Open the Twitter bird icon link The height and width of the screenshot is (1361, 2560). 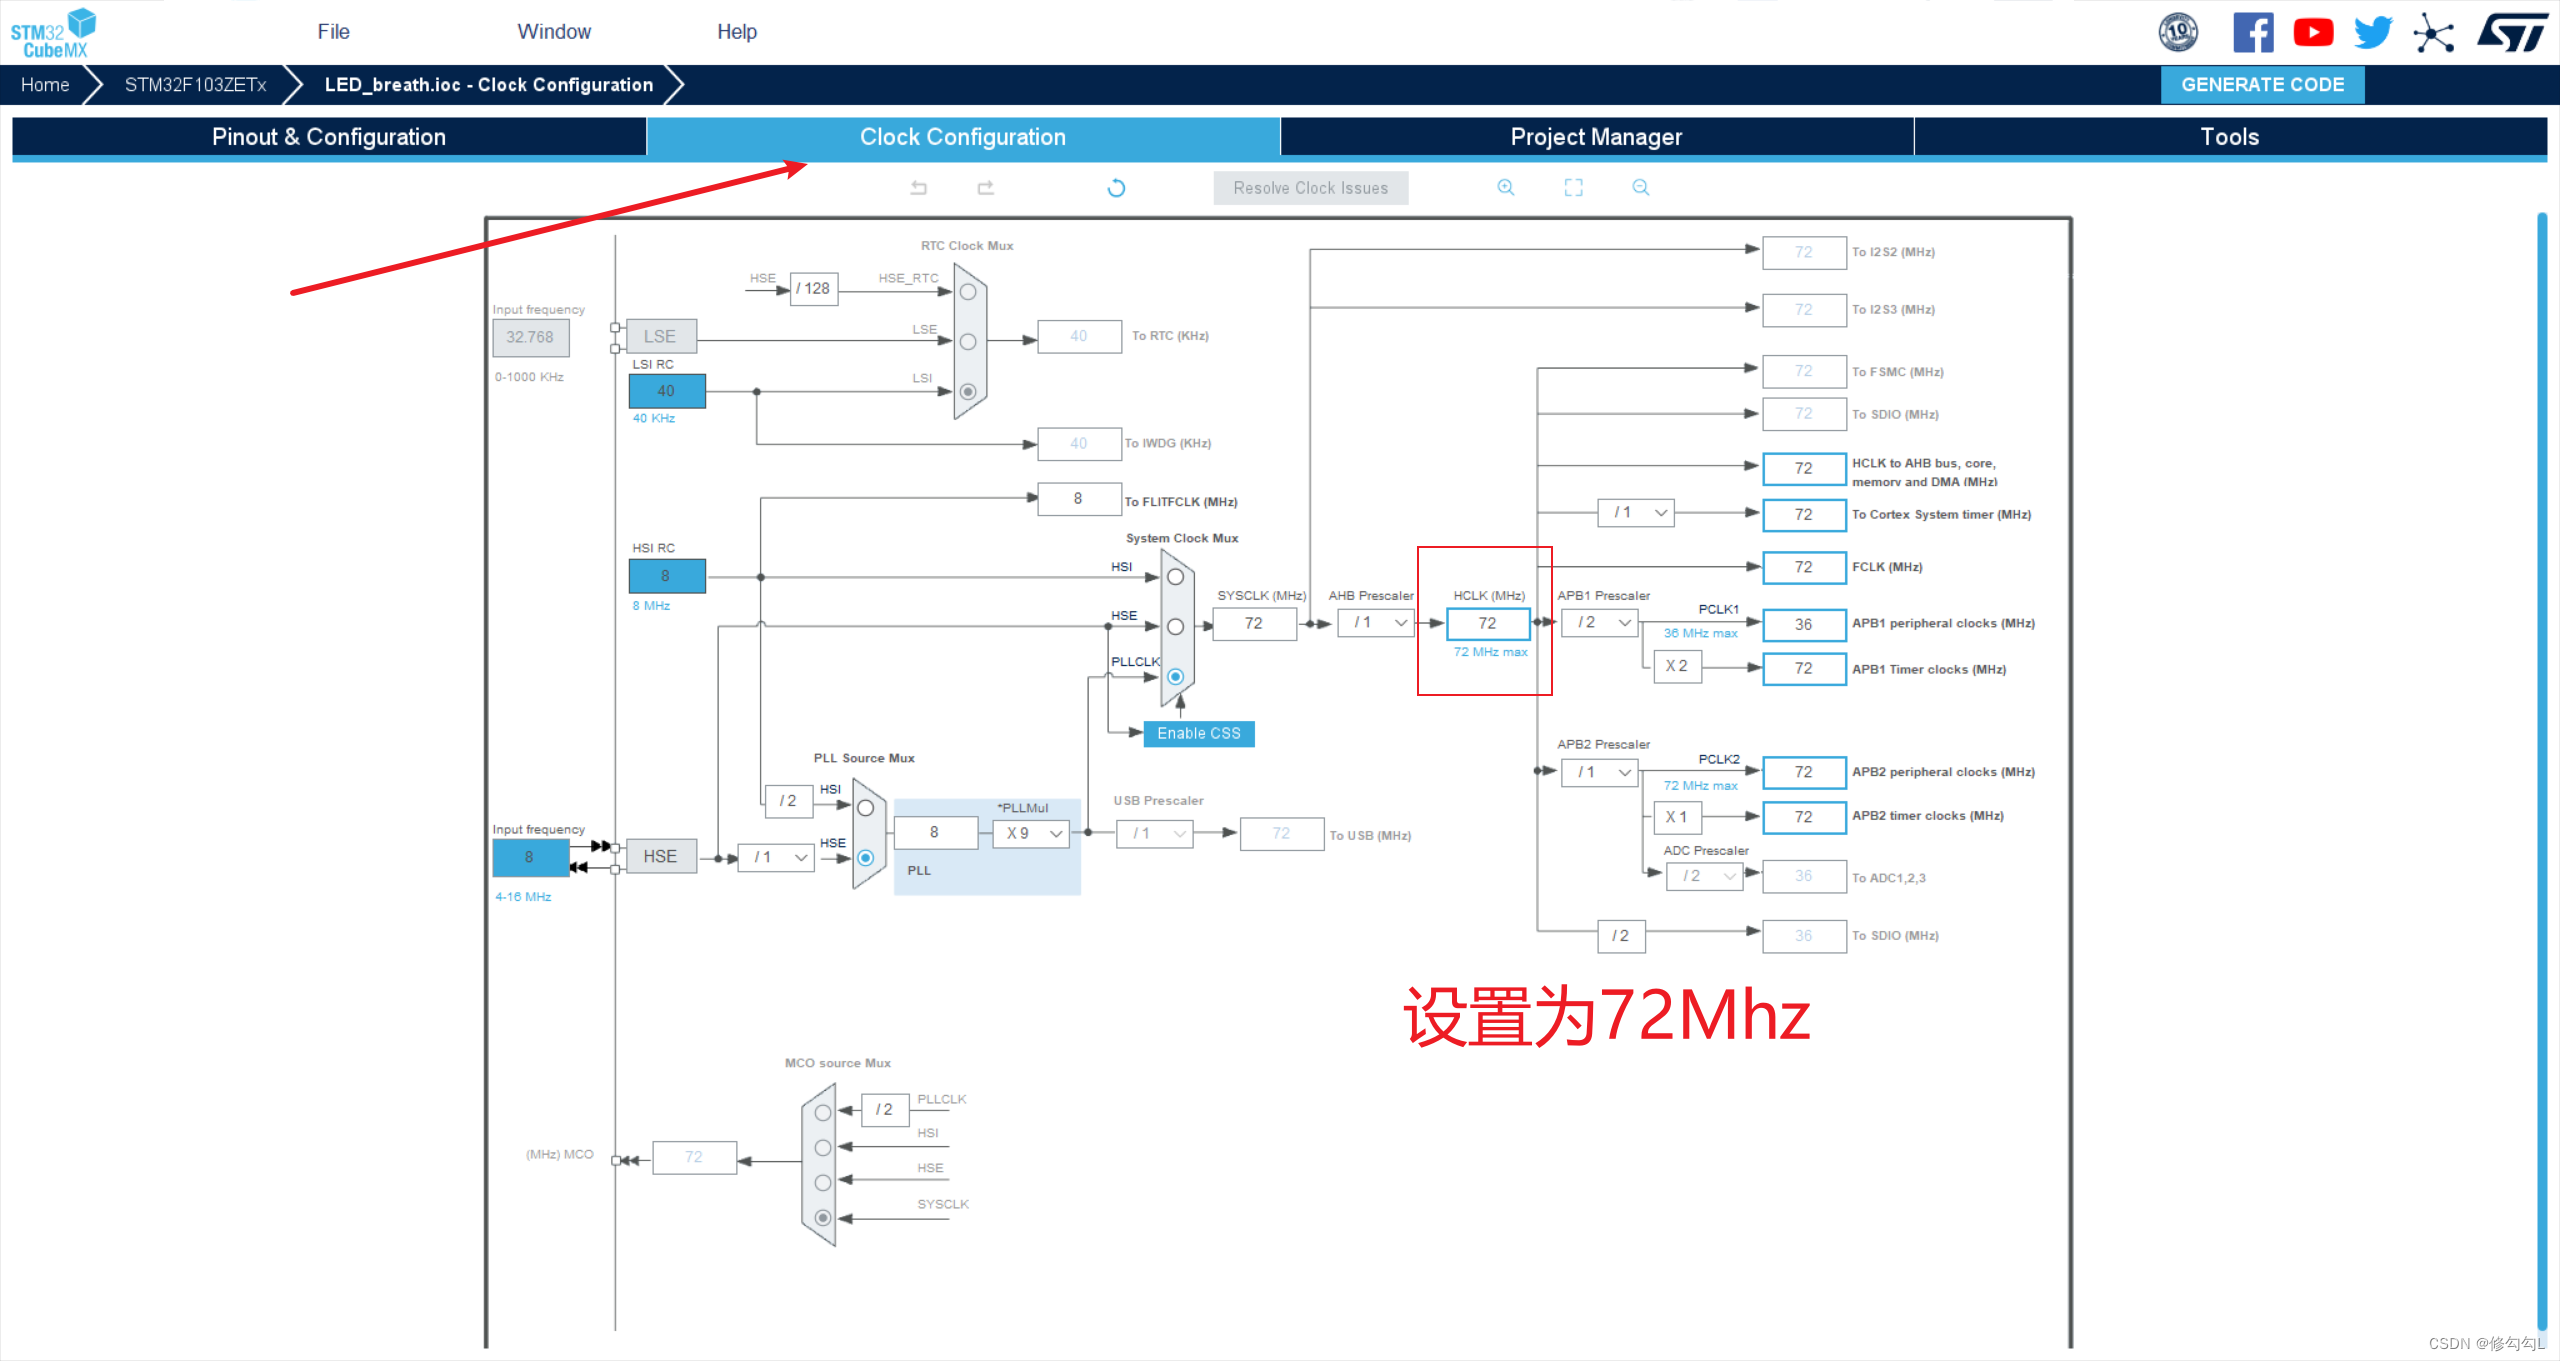click(x=2372, y=33)
